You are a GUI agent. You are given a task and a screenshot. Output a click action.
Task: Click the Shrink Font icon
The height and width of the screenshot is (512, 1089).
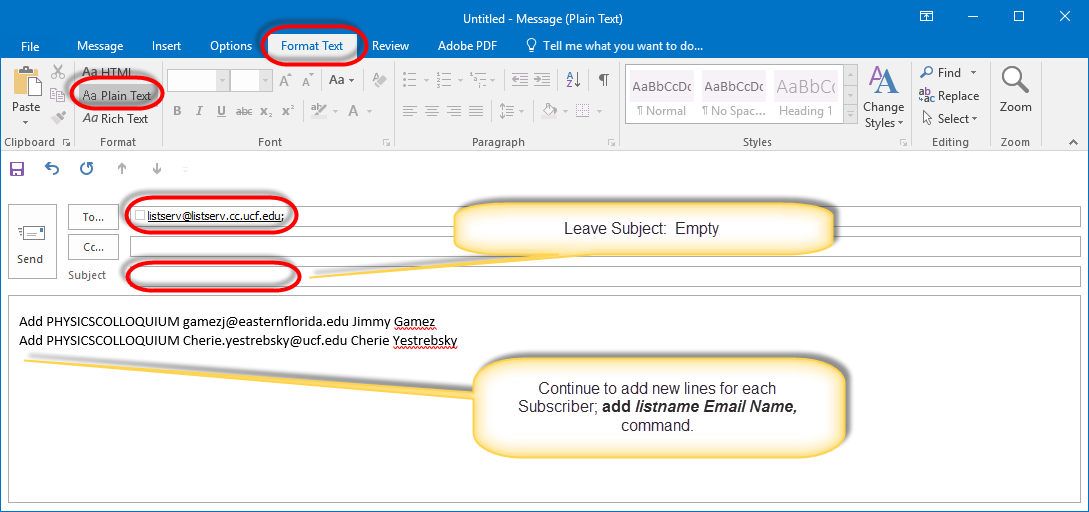click(308, 81)
